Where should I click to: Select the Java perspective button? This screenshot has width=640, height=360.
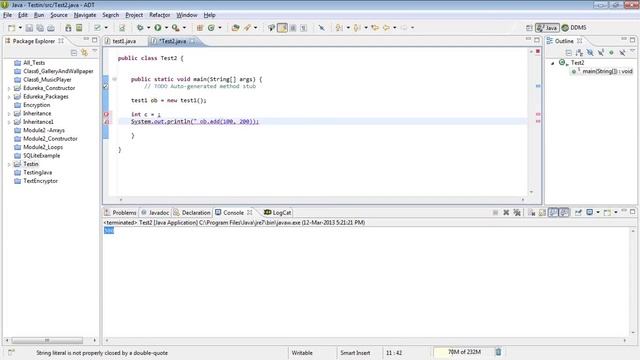click(x=547, y=28)
